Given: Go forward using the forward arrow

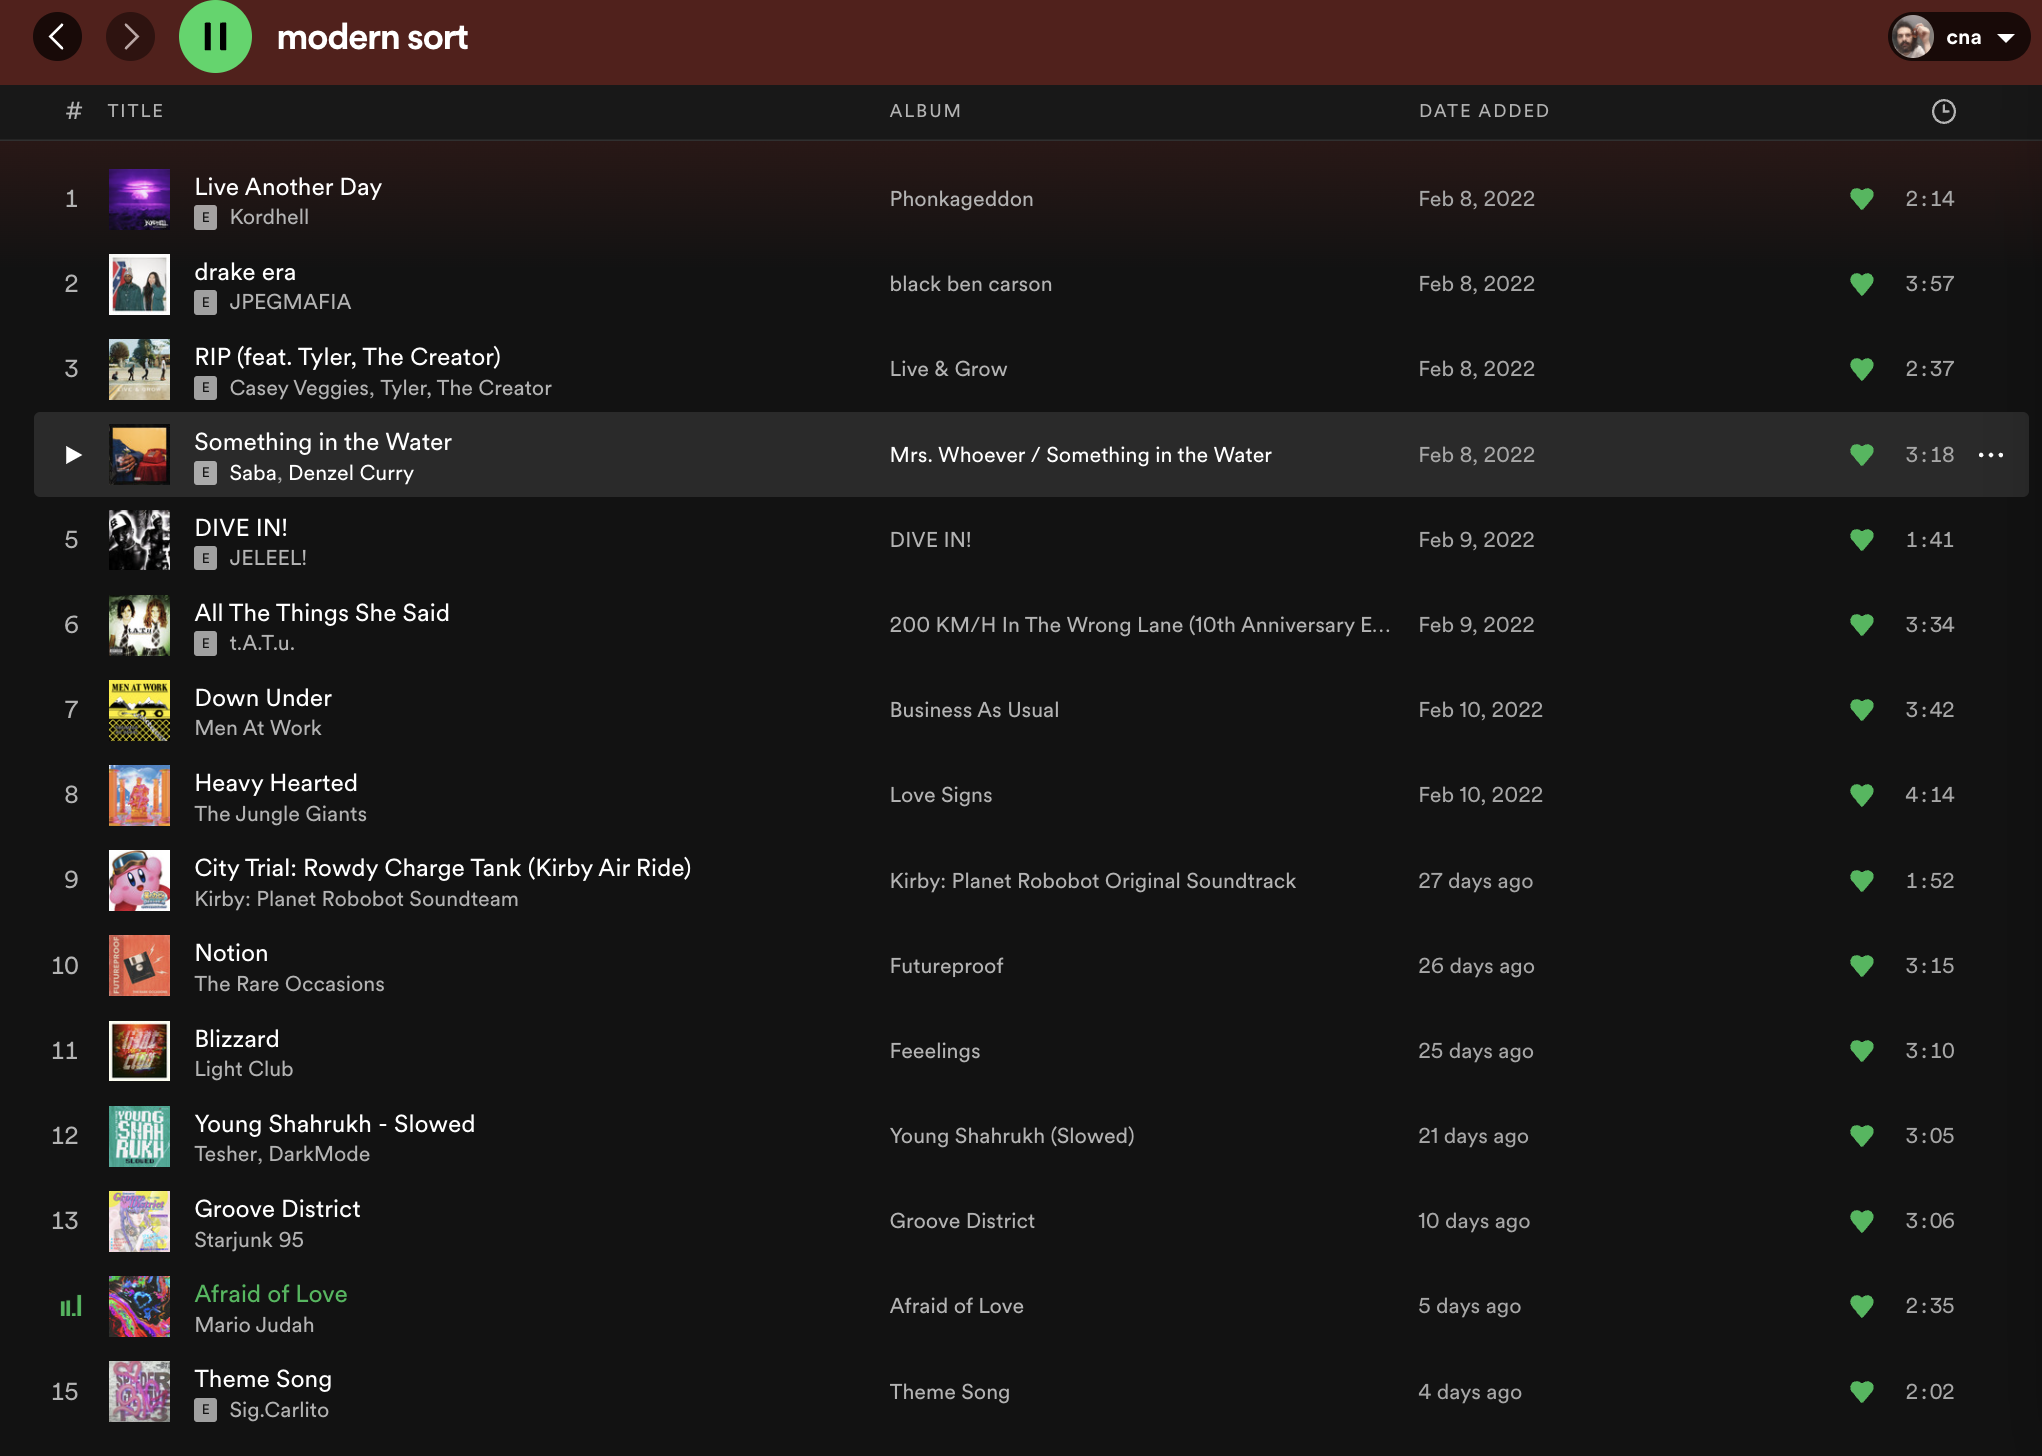Looking at the screenshot, I should coord(130,36).
